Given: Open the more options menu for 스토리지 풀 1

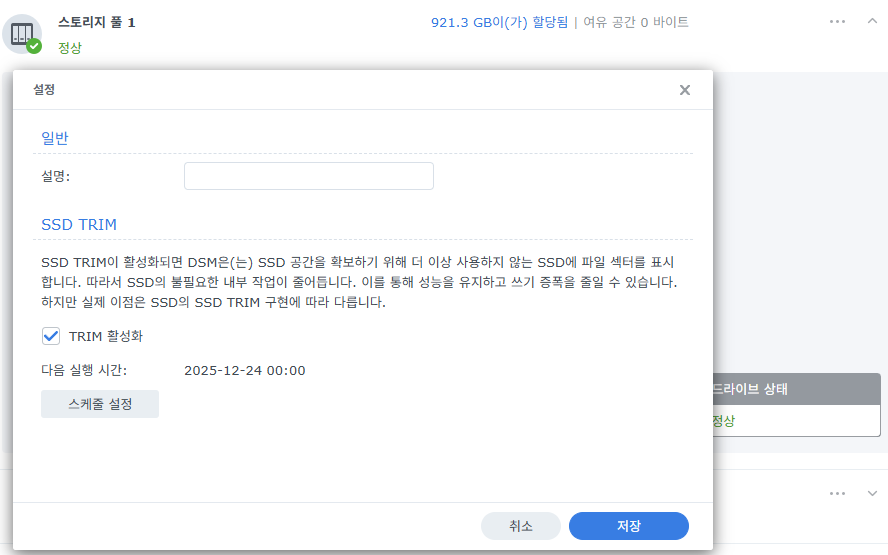Looking at the screenshot, I should coord(837,22).
